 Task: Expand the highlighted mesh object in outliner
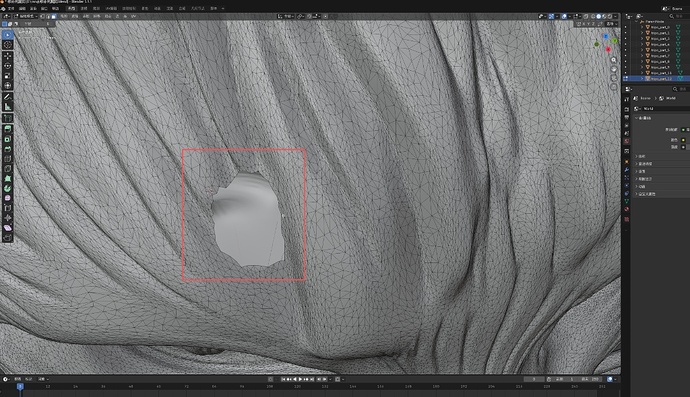642,78
